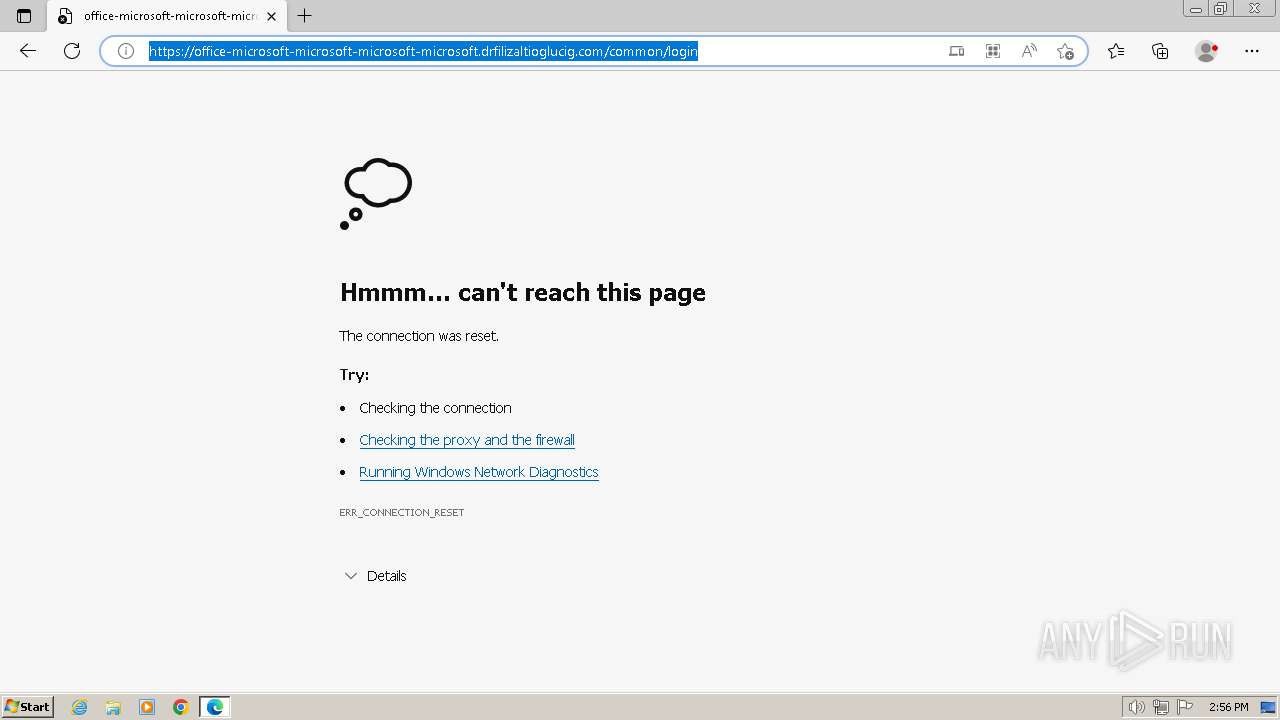Open the Windows Start menu

(x=28, y=707)
